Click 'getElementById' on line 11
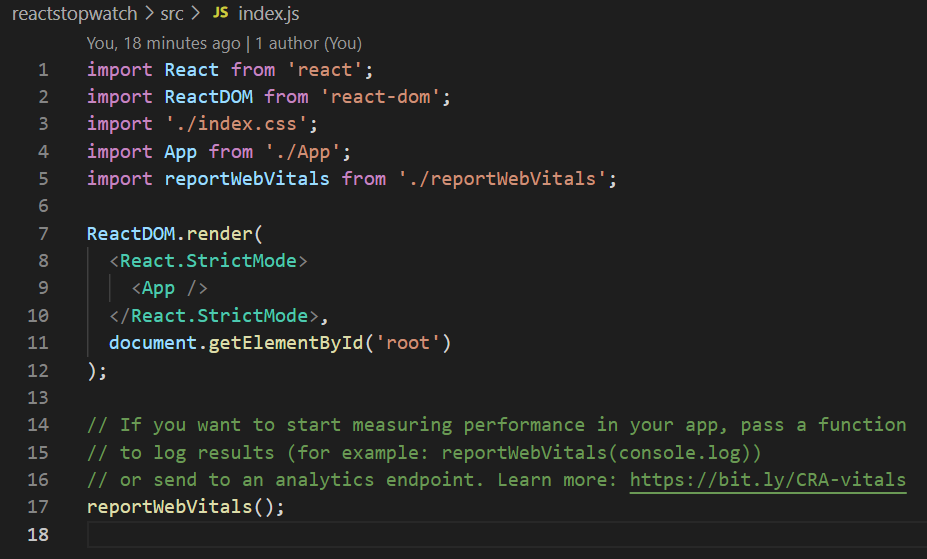 coord(286,343)
